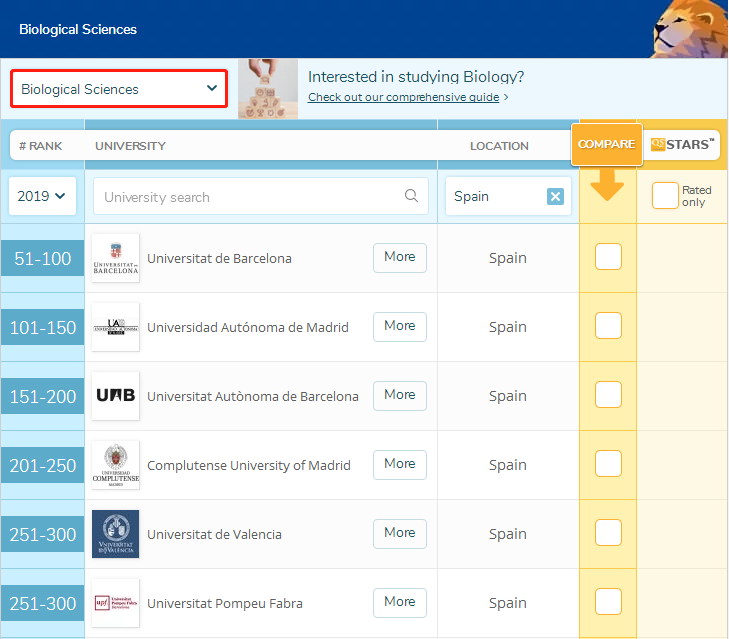The height and width of the screenshot is (639, 729).
Task: Open Complutense University of Madrid name link
Action: [x=249, y=465]
